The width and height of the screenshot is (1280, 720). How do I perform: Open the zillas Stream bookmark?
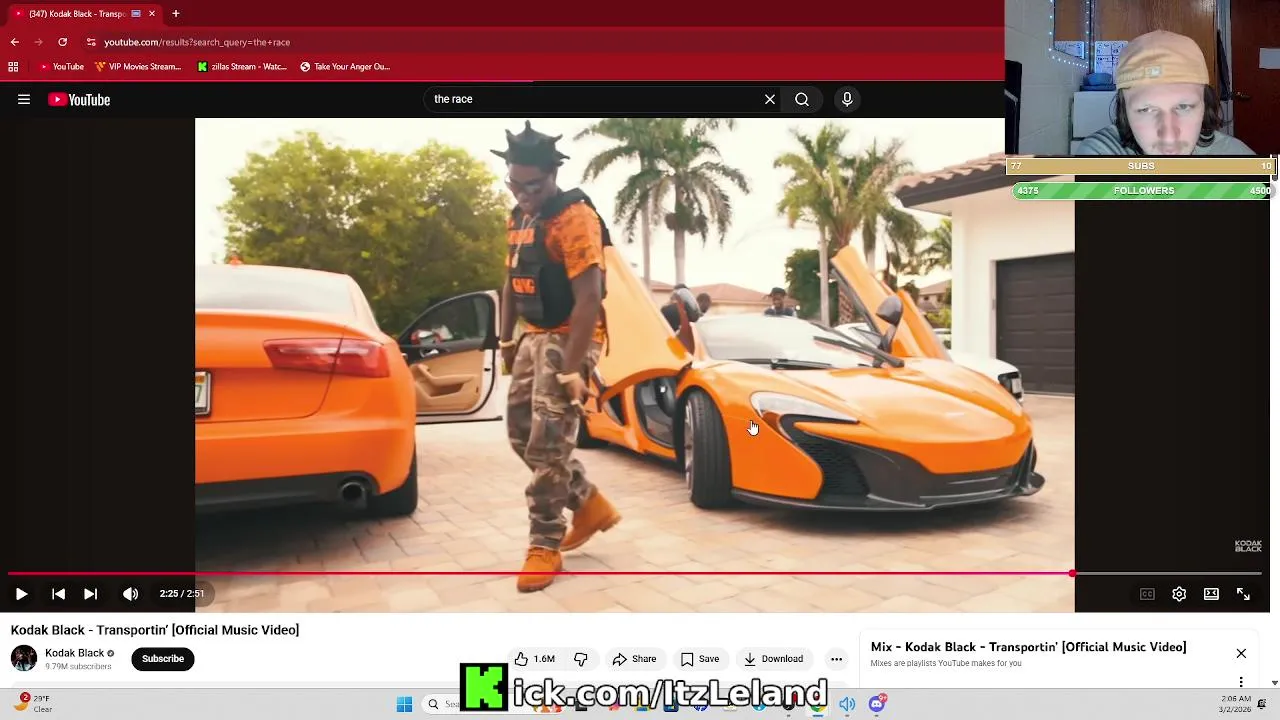(242, 67)
